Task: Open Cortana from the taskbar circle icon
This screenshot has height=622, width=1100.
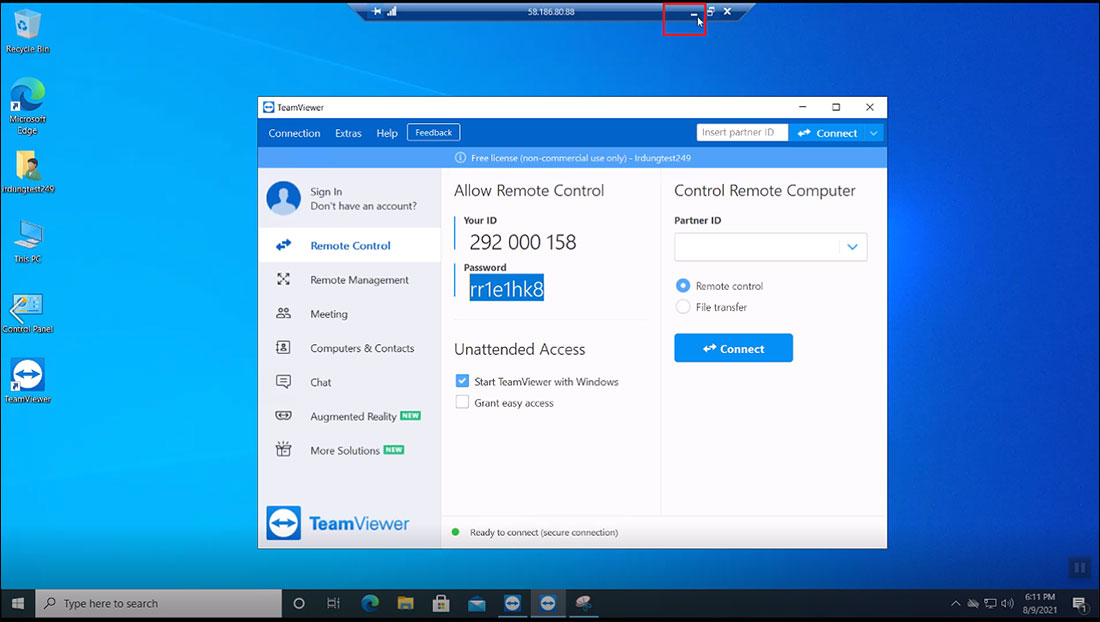Action: 299,603
